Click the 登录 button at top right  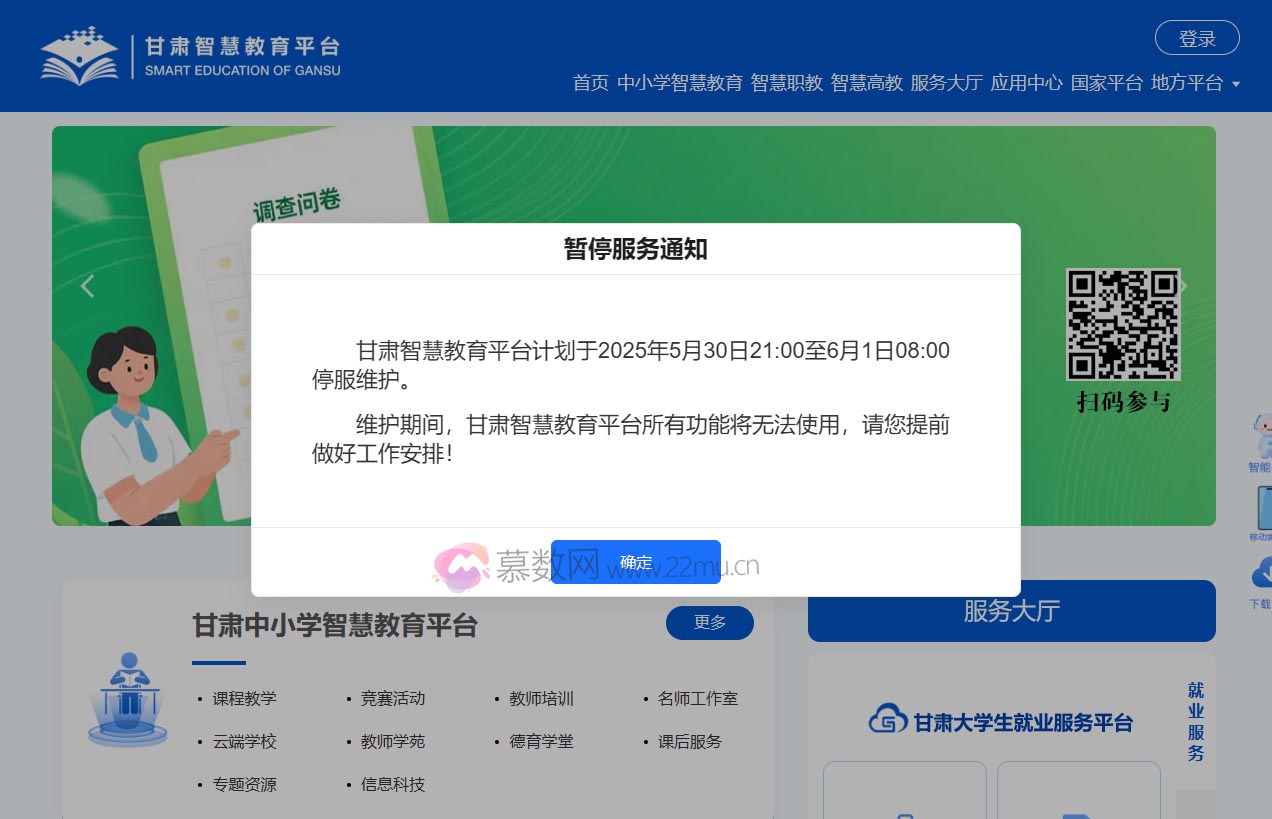click(1197, 38)
